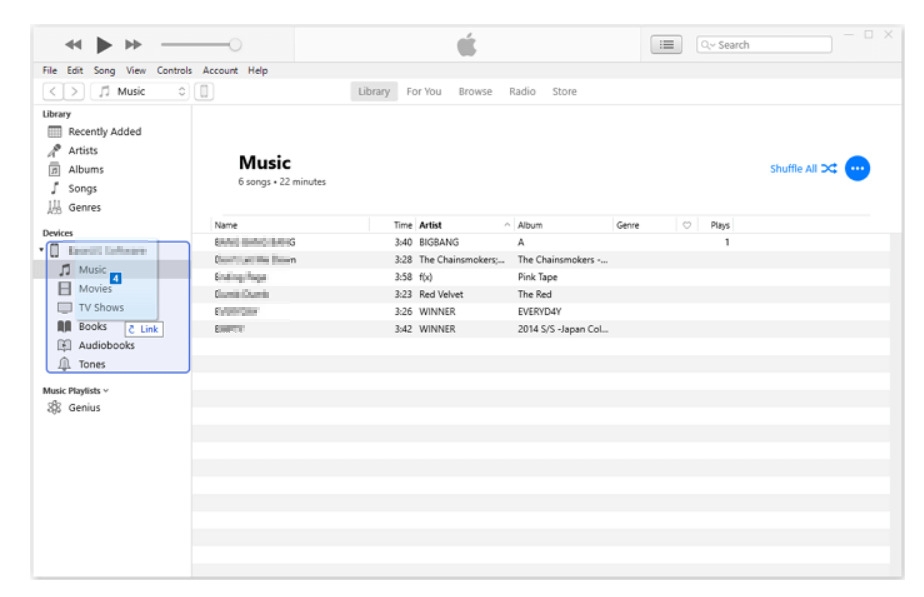Image resolution: width=924 pixels, height=597 pixels.
Task: Click the song list vertical scrollbar
Action: 896,404
